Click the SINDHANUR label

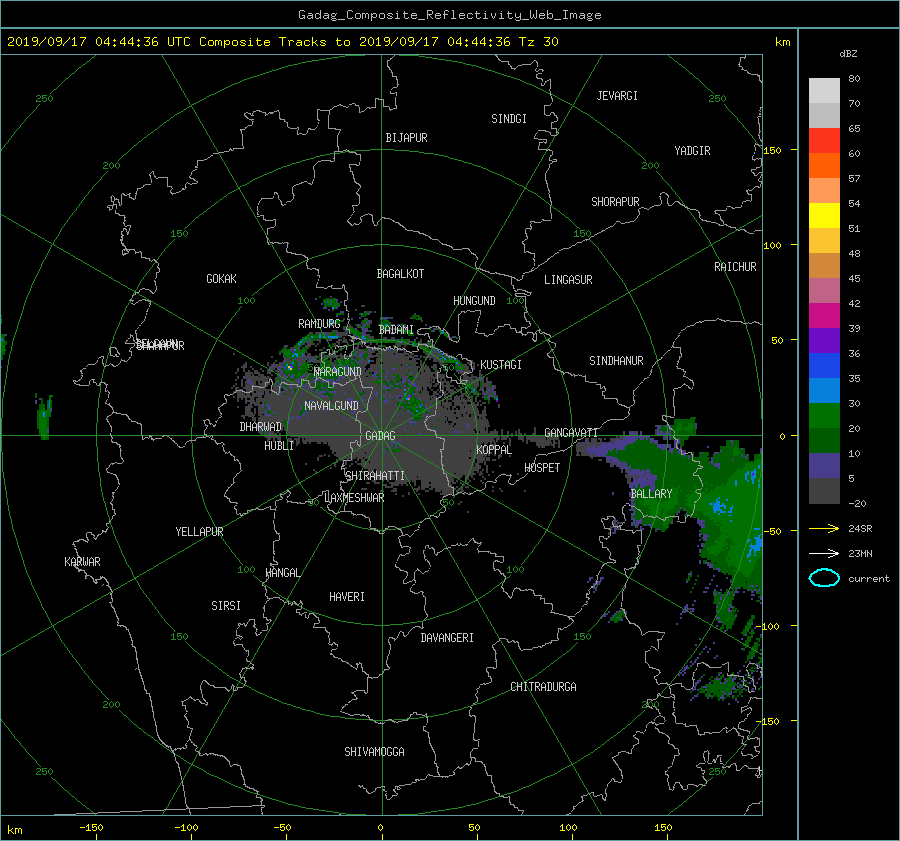coord(616,361)
